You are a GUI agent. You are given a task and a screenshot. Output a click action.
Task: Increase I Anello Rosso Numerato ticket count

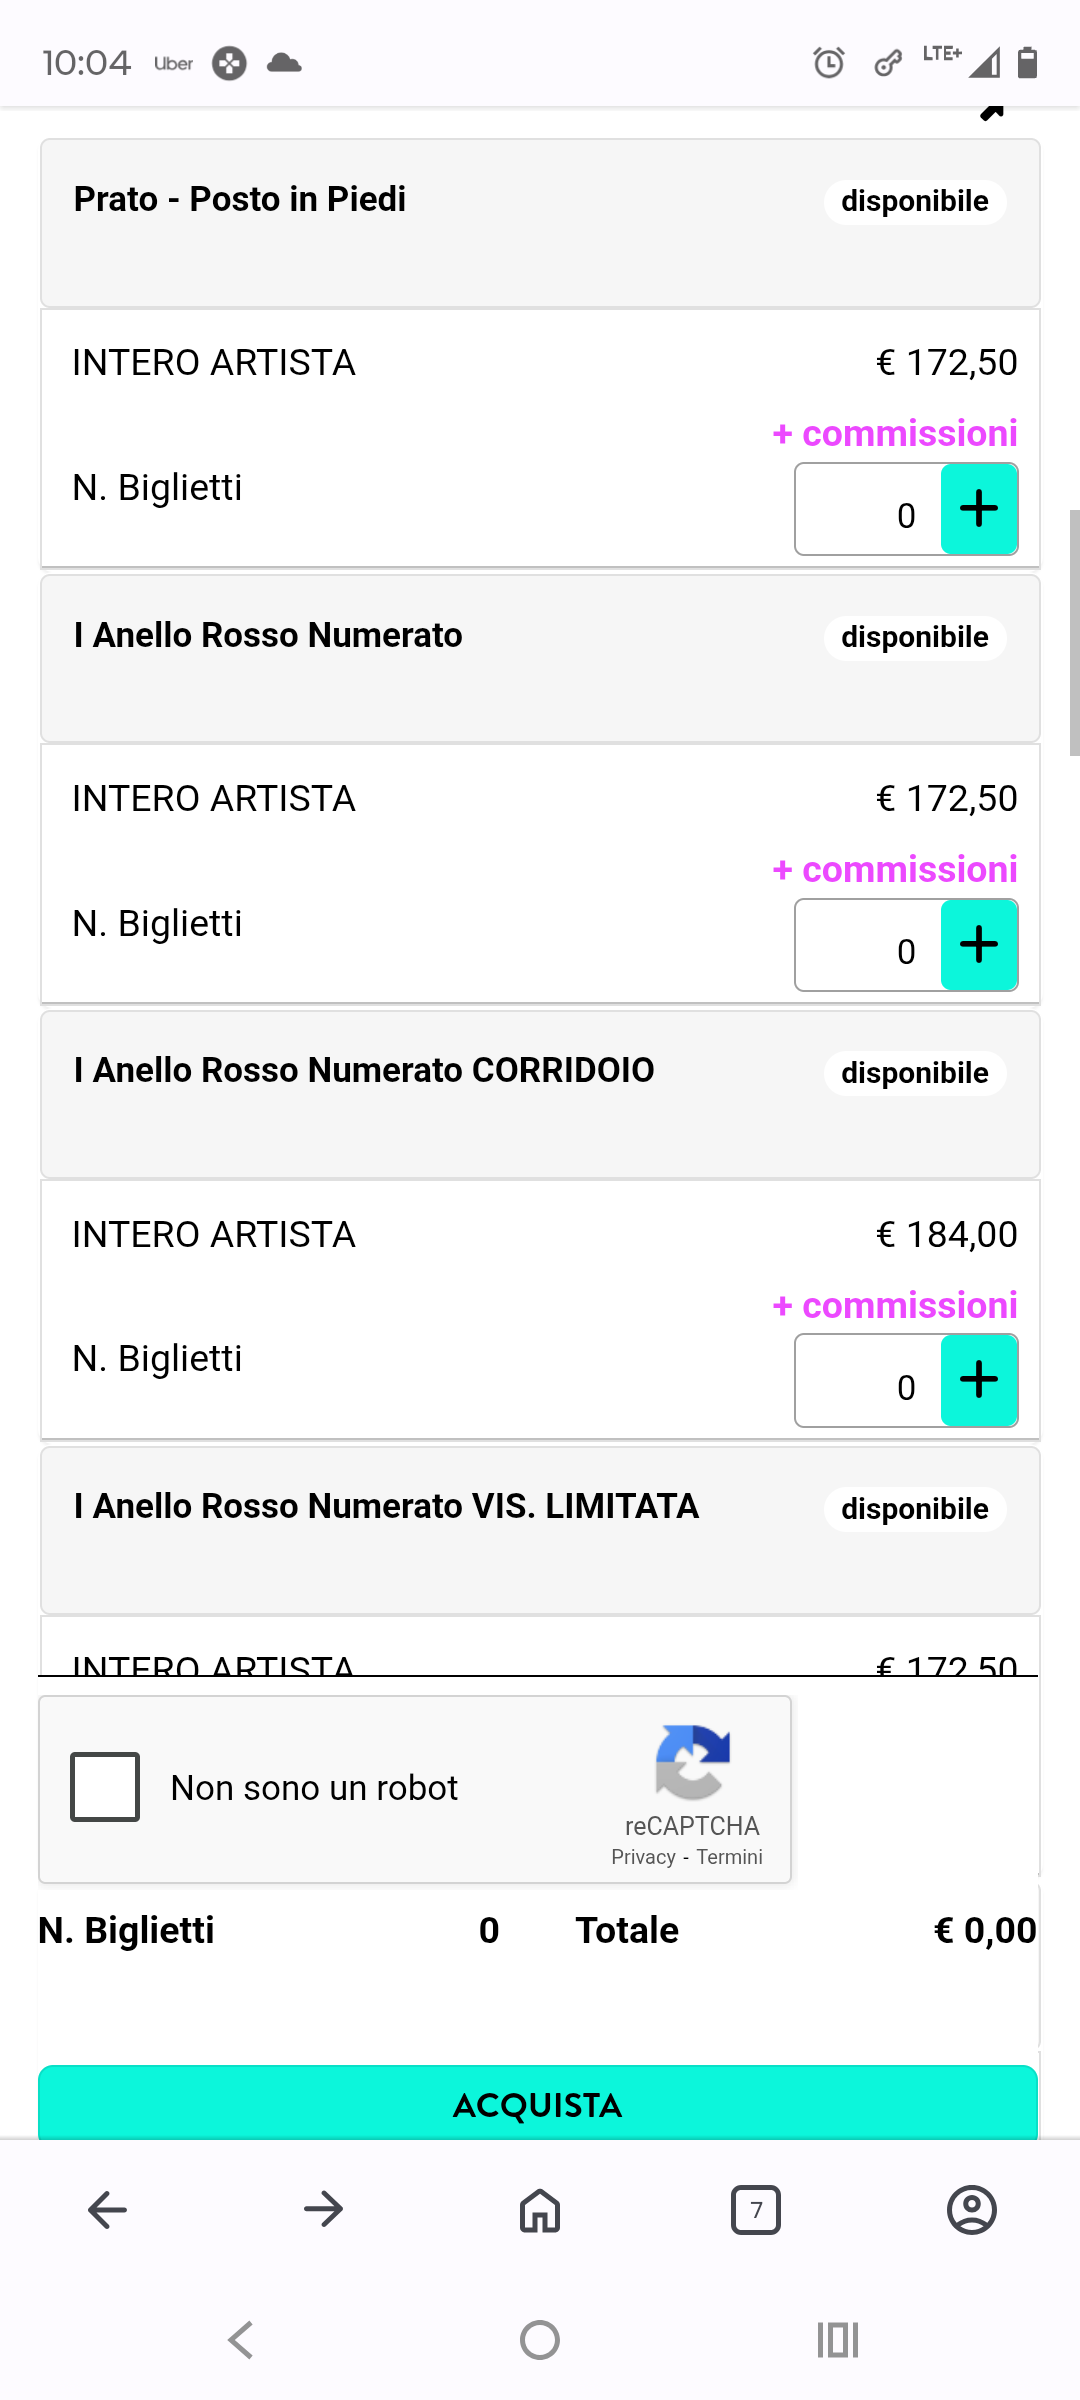[x=979, y=944]
